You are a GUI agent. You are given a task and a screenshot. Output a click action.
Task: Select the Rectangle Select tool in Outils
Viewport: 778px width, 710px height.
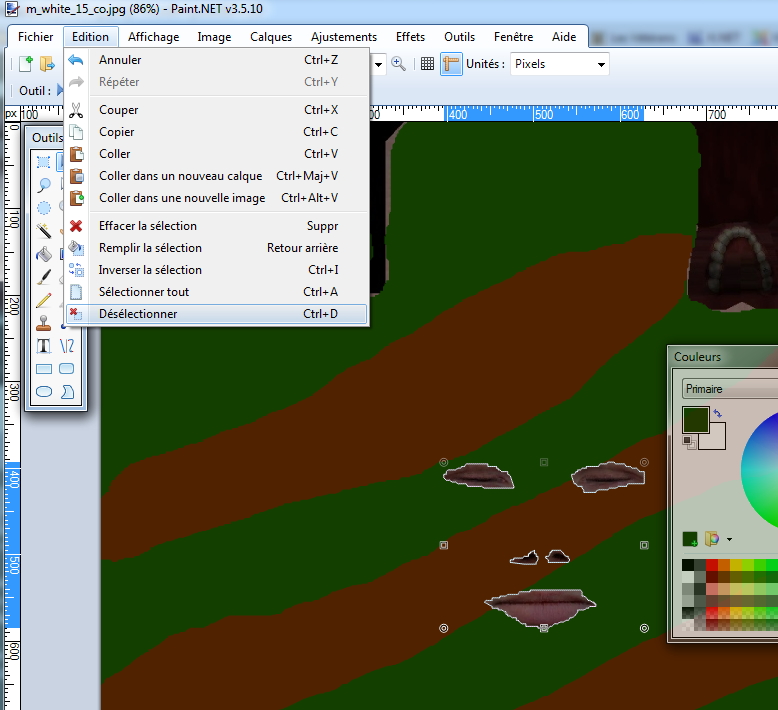pos(44,162)
